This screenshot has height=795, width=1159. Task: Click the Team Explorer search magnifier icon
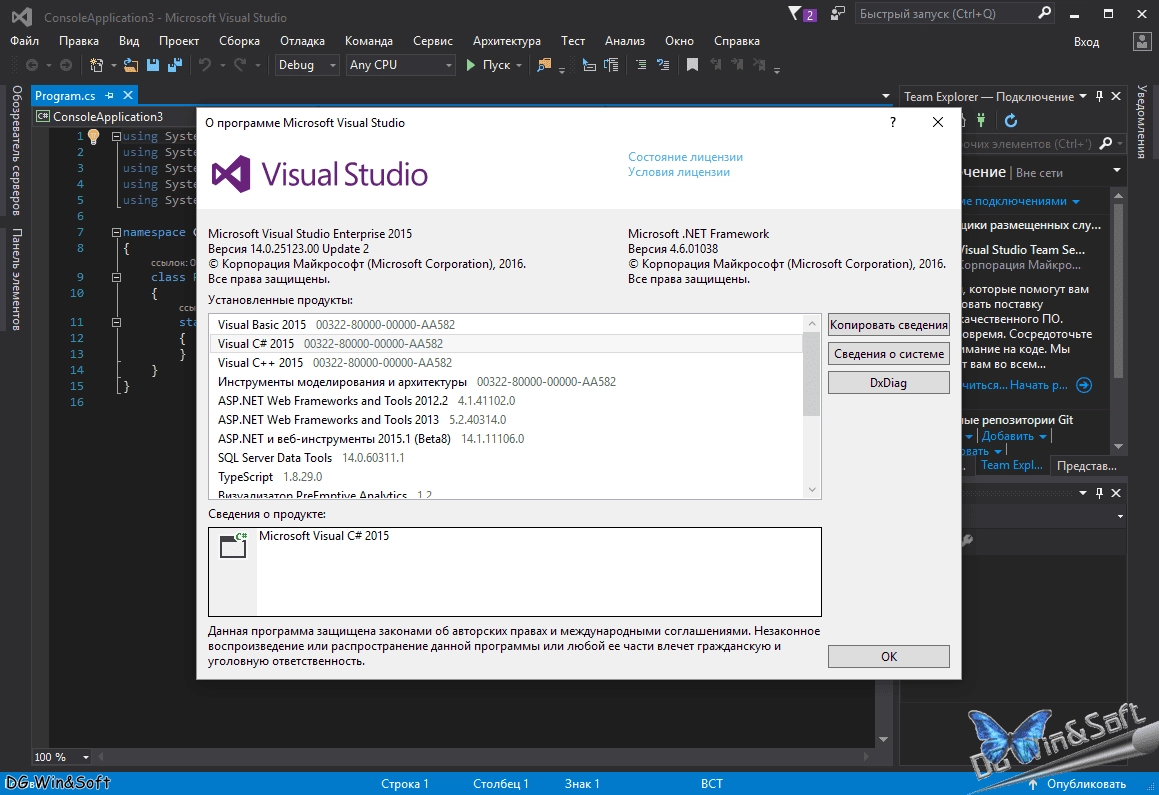coord(1106,143)
